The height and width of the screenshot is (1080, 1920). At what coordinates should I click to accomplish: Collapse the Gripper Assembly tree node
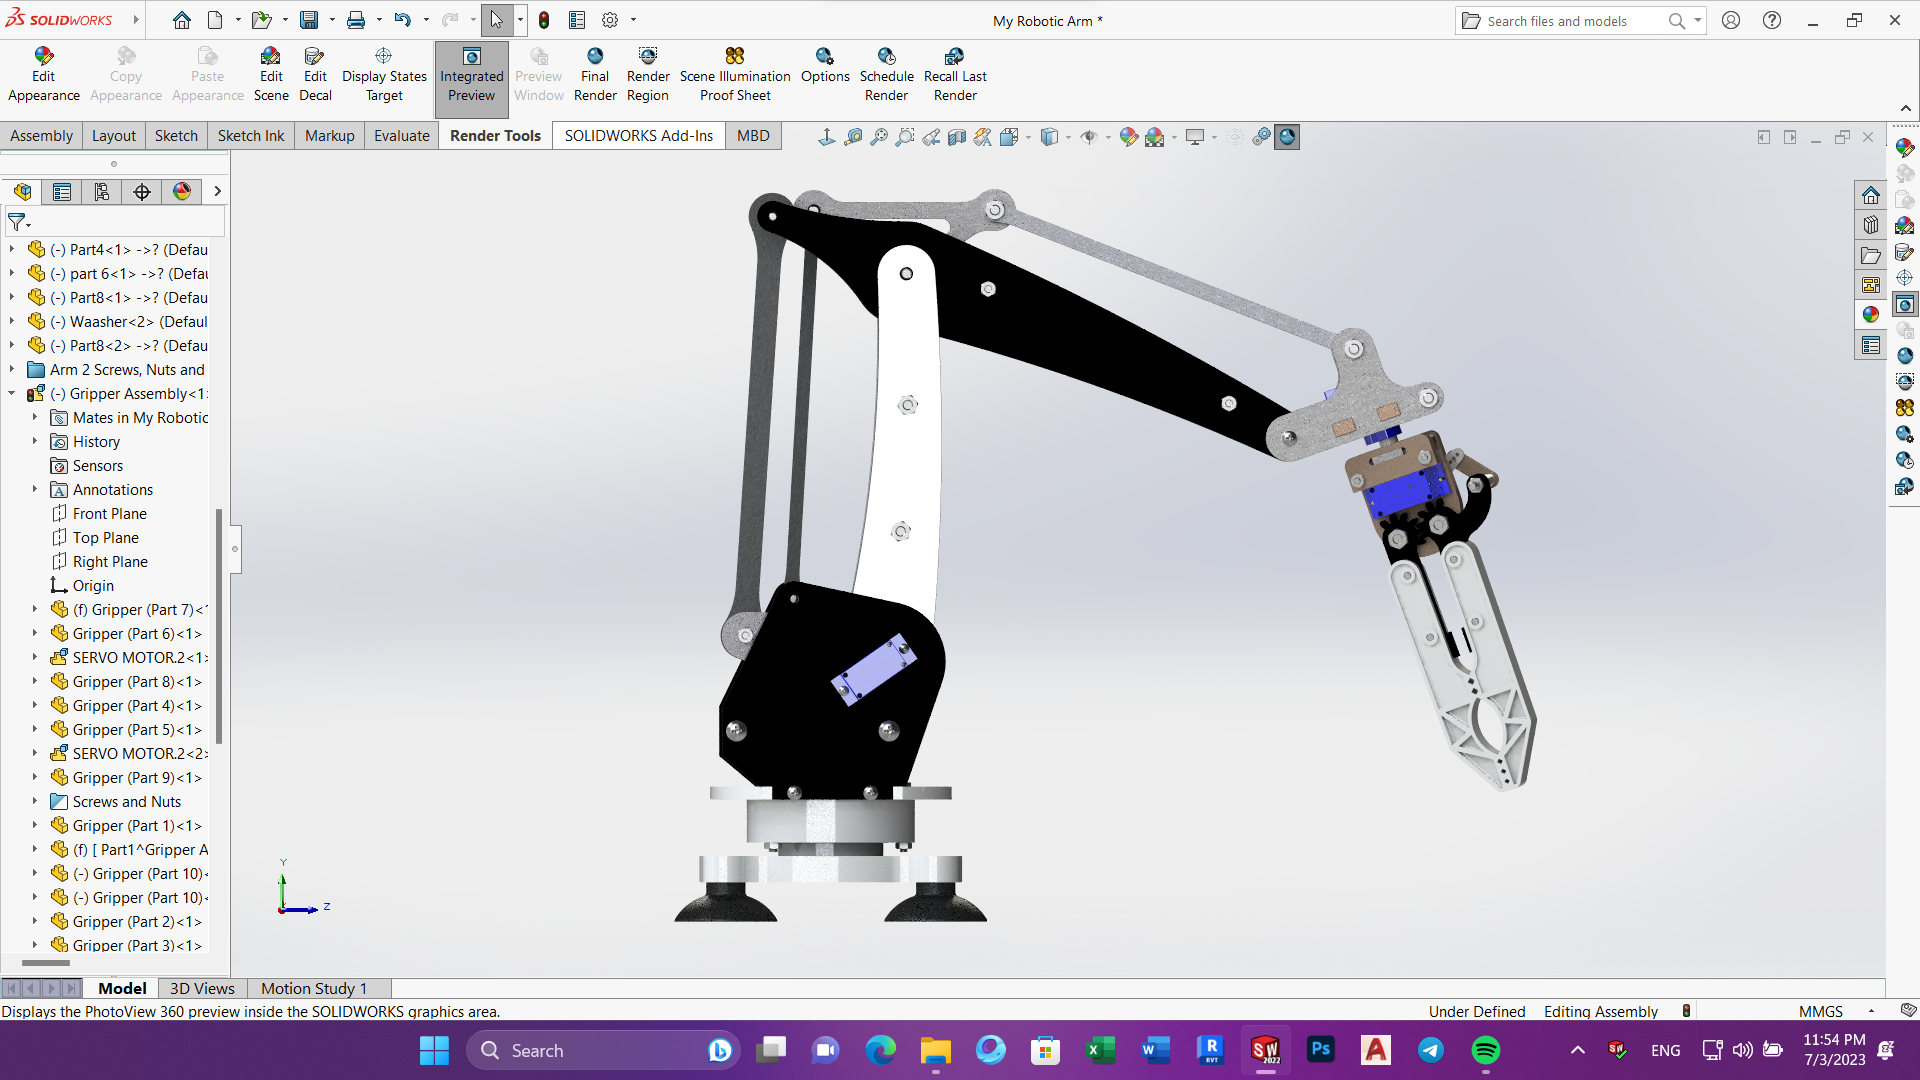[12, 394]
